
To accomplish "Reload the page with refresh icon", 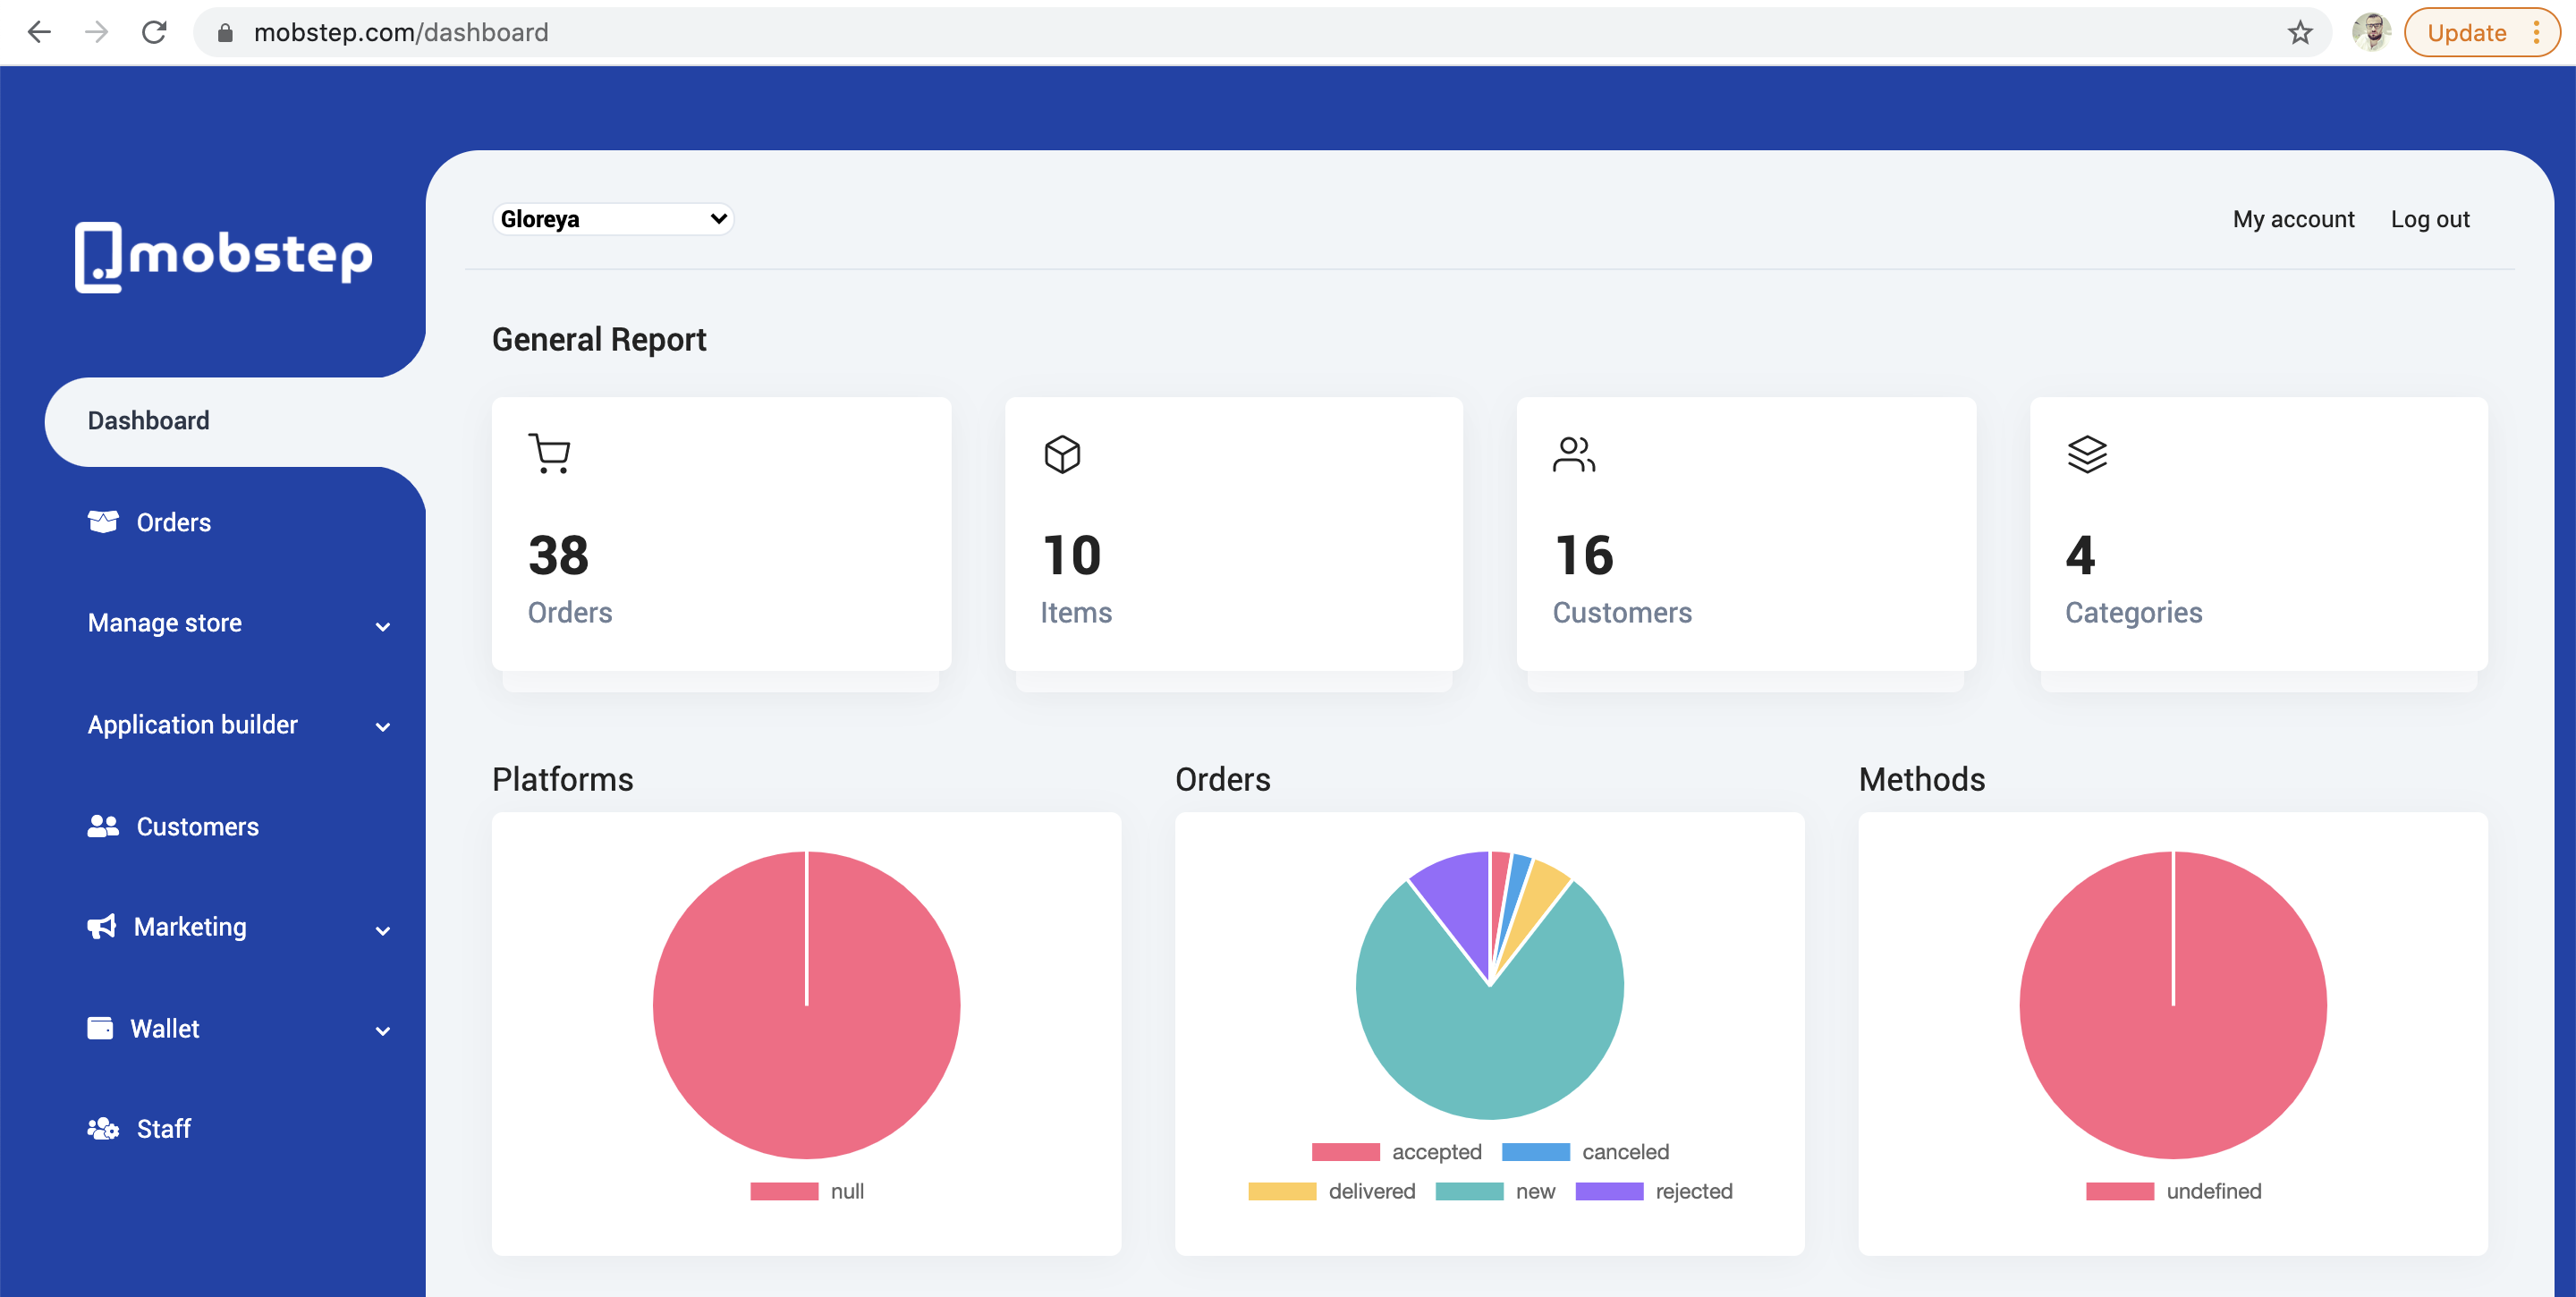I will point(154,33).
